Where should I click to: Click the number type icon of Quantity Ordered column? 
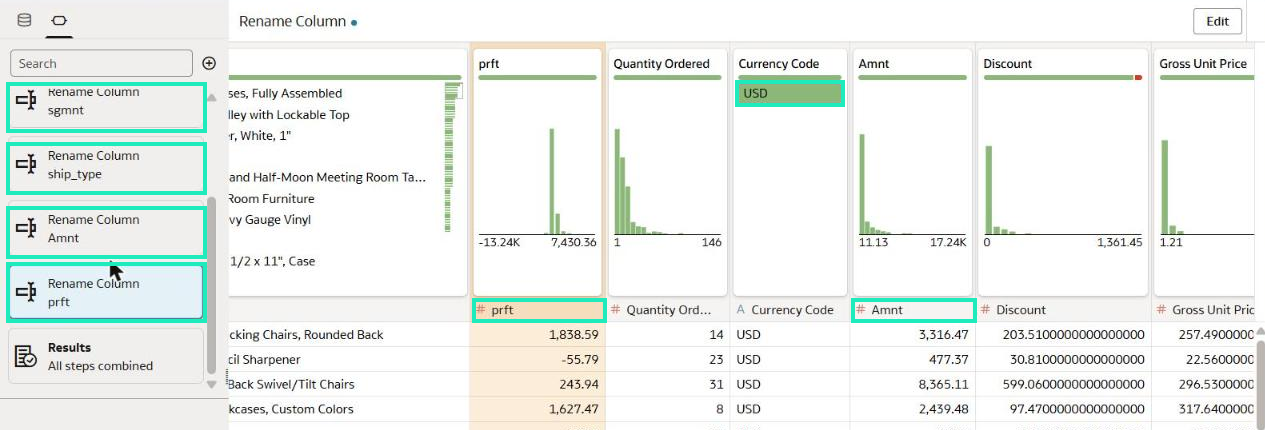click(616, 310)
